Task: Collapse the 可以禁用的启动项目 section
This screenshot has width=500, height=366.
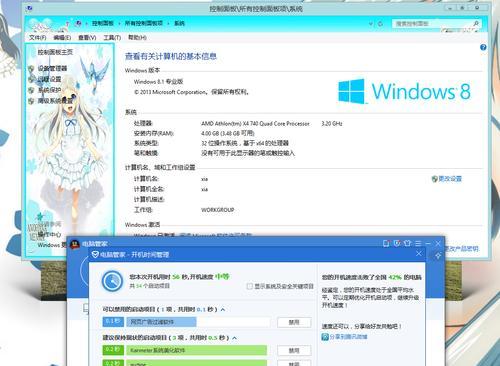Action: tap(223, 310)
